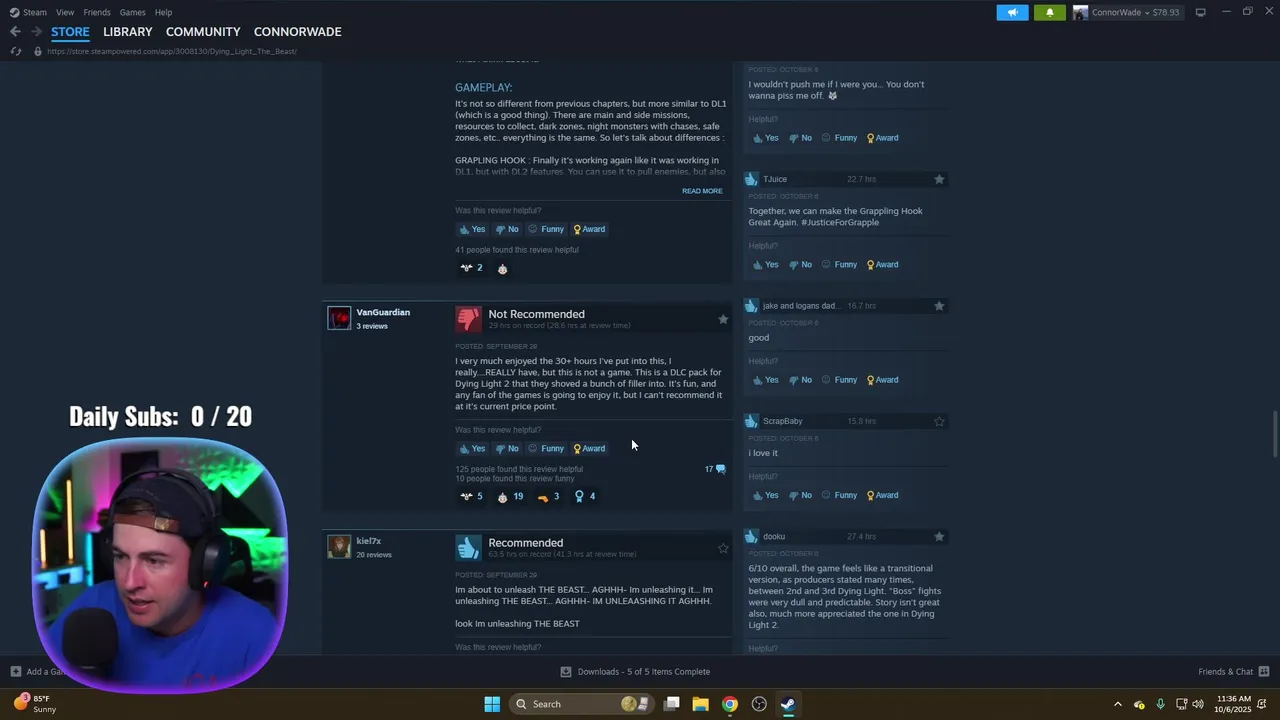Mark ScrapBaby's review as Funny

(840, 495)
